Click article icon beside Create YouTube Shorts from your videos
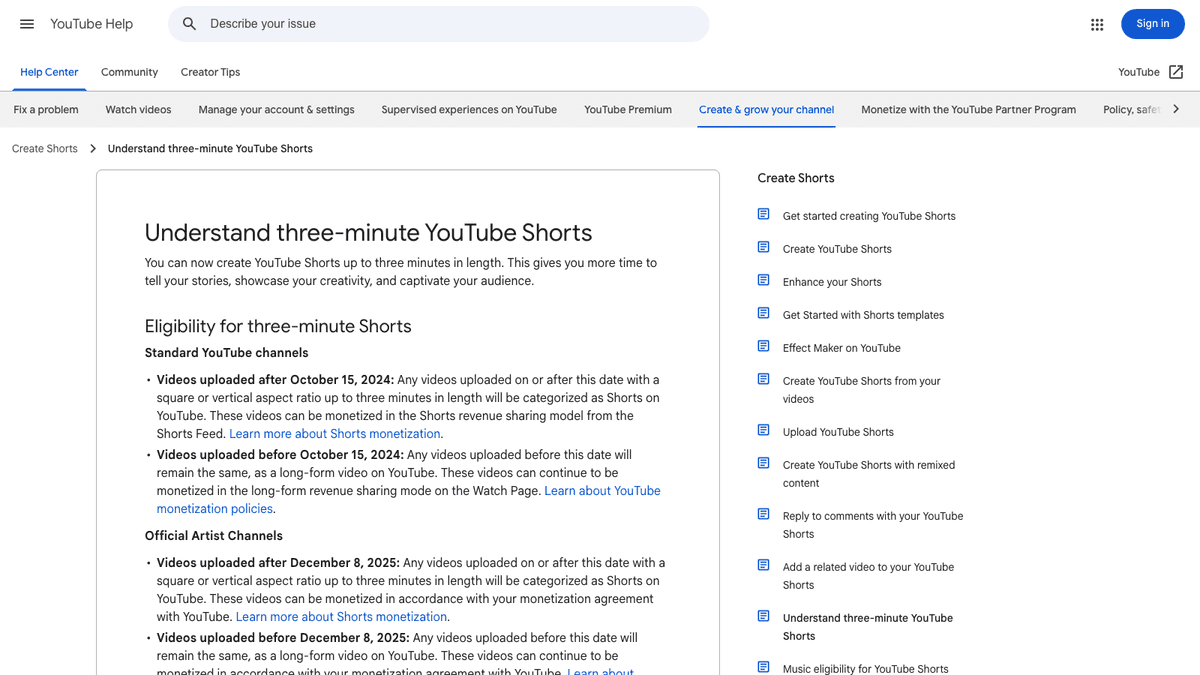Image resolution: width=1200 pixels, height=675 pixels. coord(764,379)
